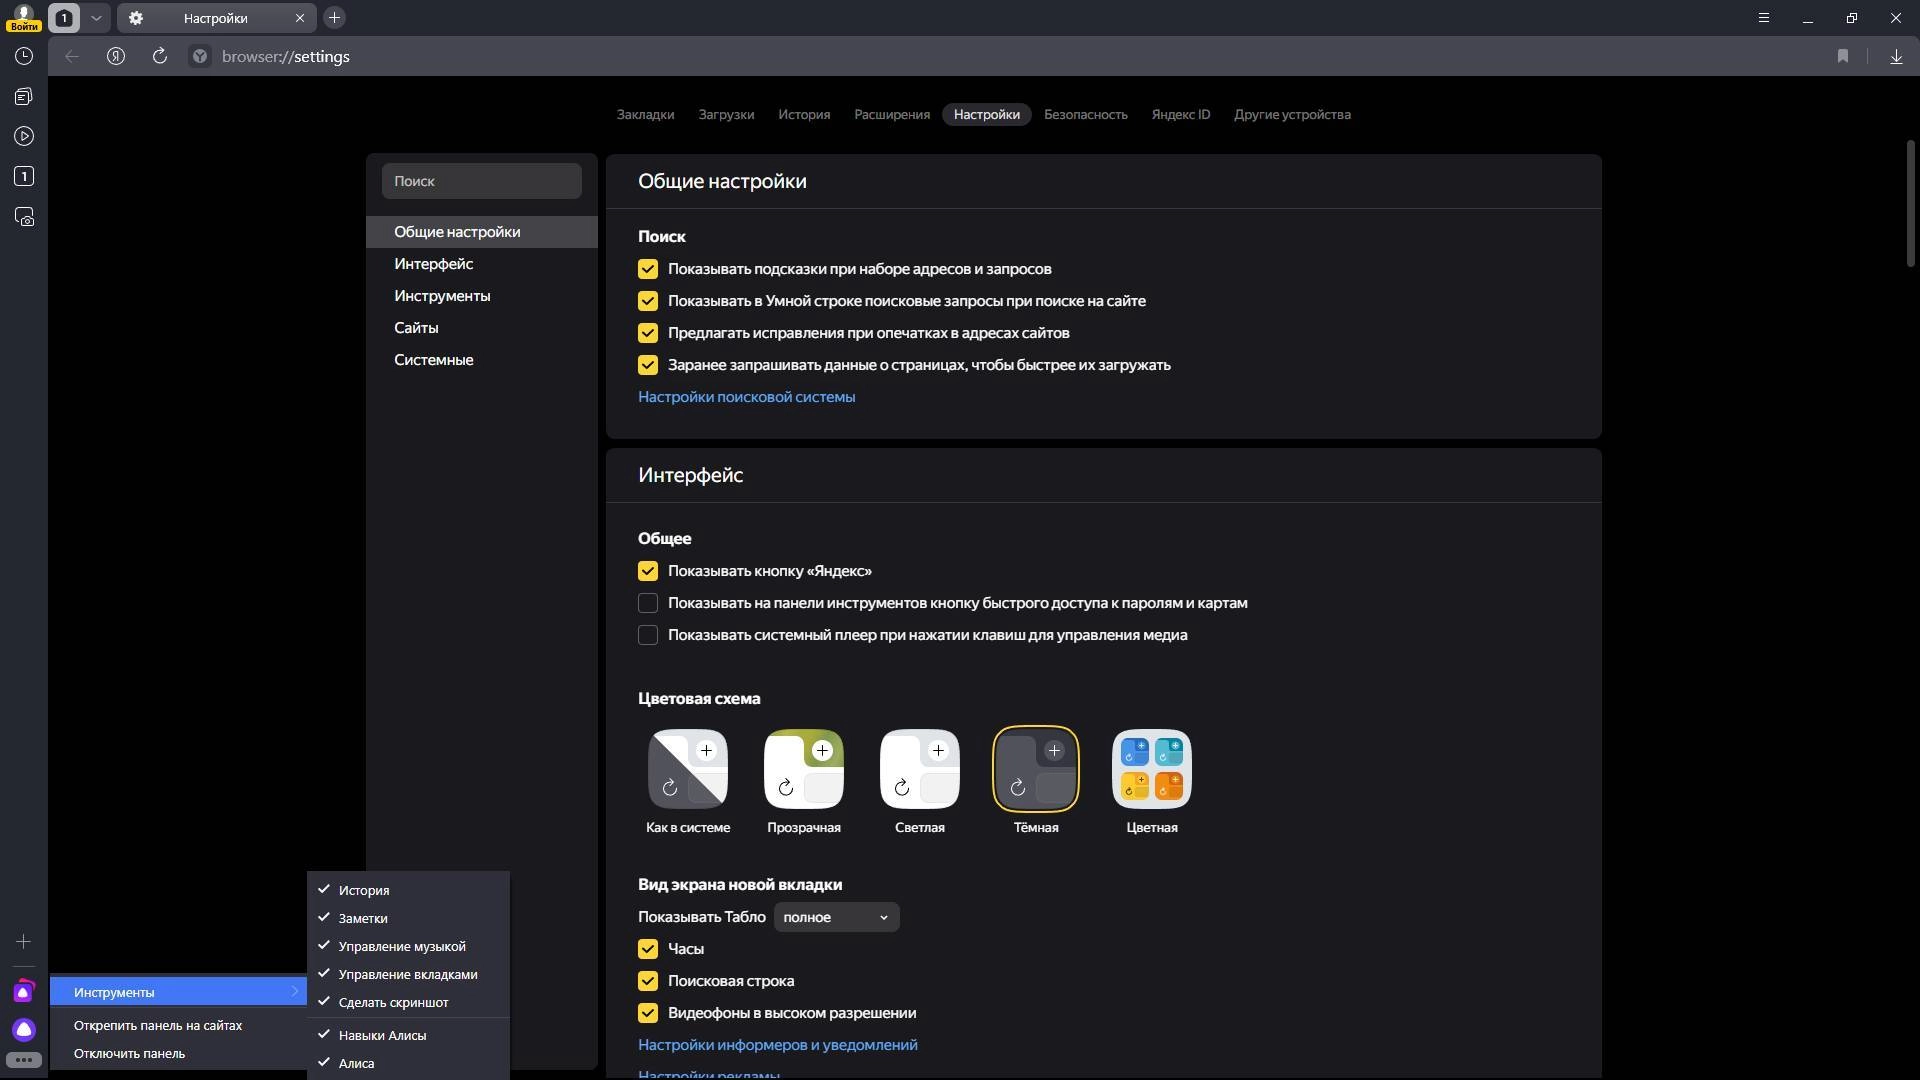1920x1080 pixels.
Task: Toggle Видеофоны в высоком разрешении checkbox
Action: [648, 1013]
